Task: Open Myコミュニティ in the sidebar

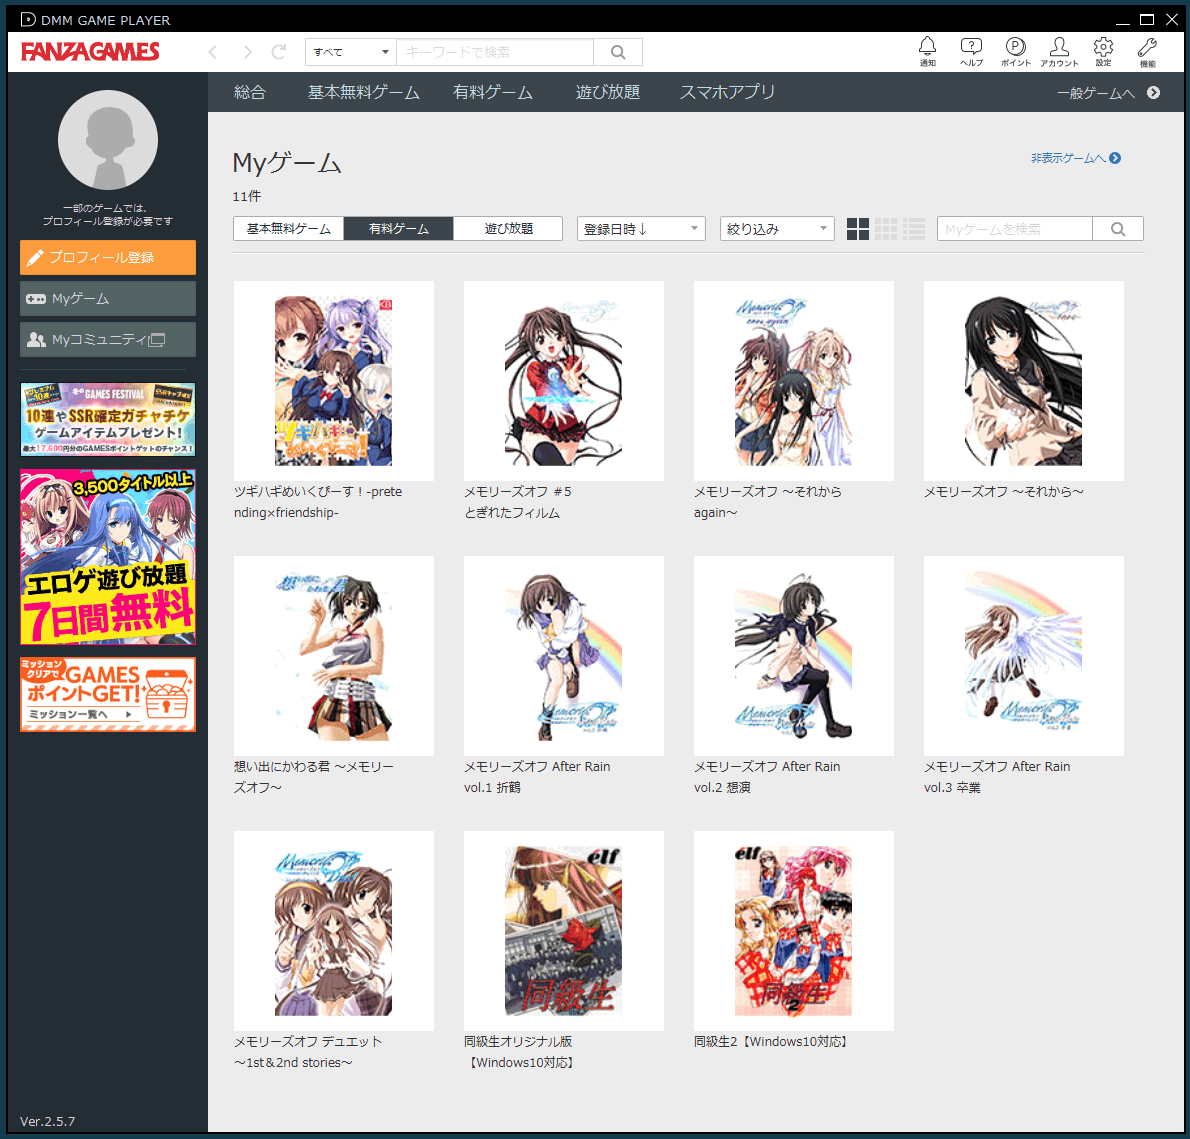Action: (x=108, y=339)
